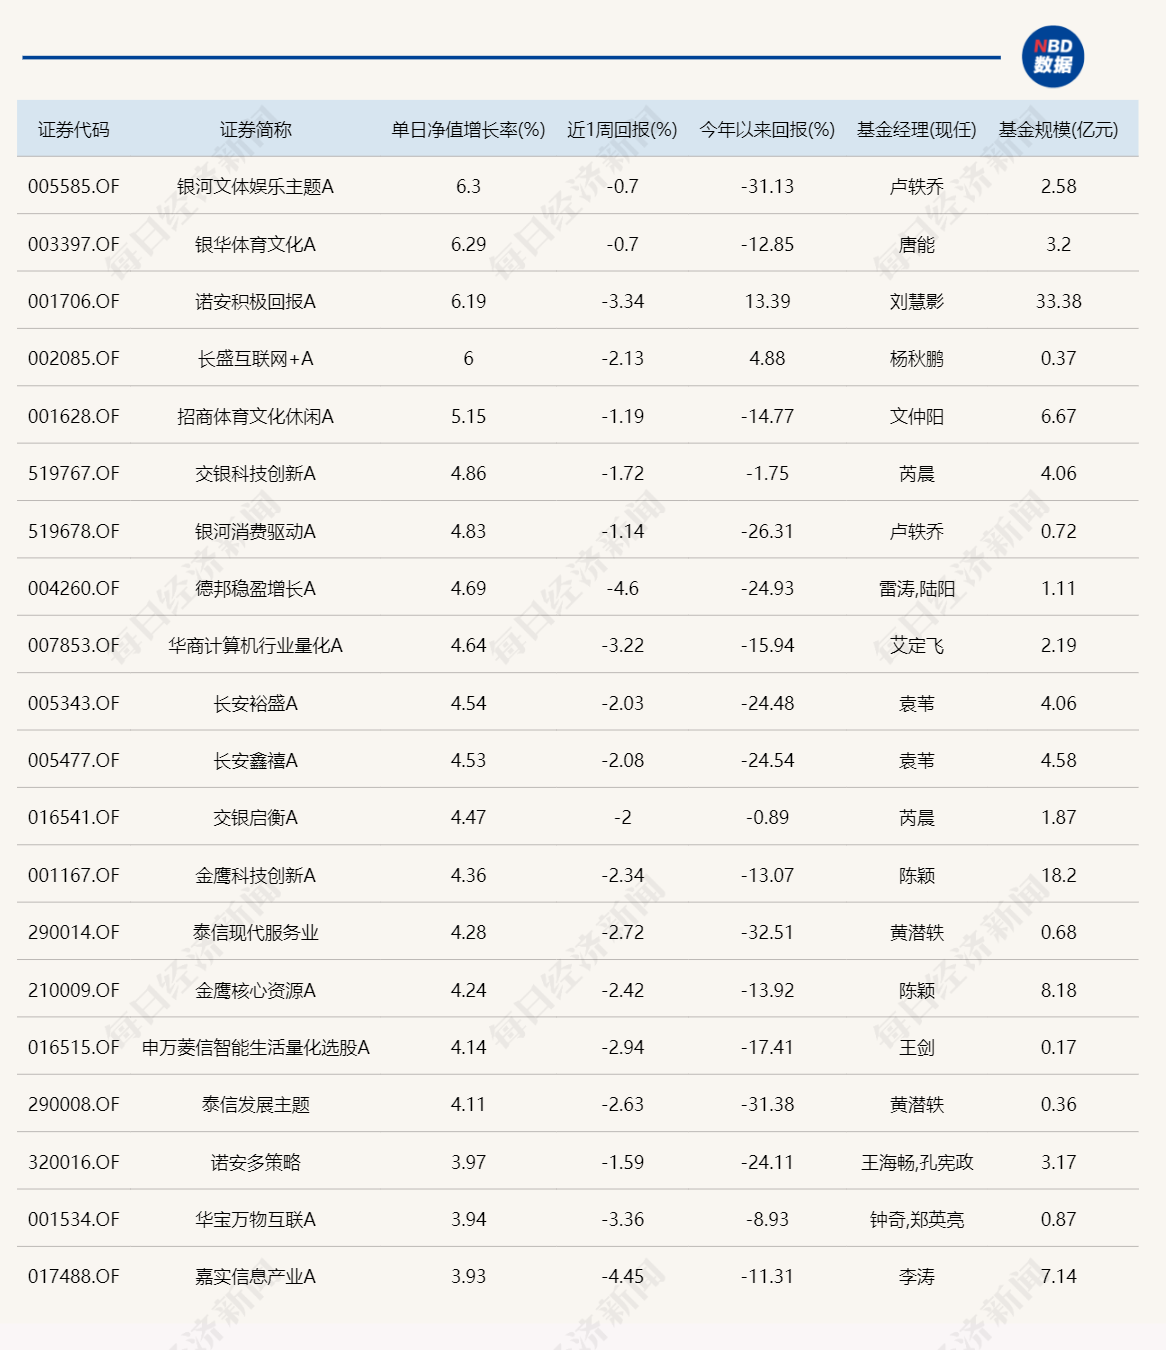Viewport: 1166px width, 1350px height.
Task: Click the 单日净值增长率(%) header
Action: pos(468,130)
